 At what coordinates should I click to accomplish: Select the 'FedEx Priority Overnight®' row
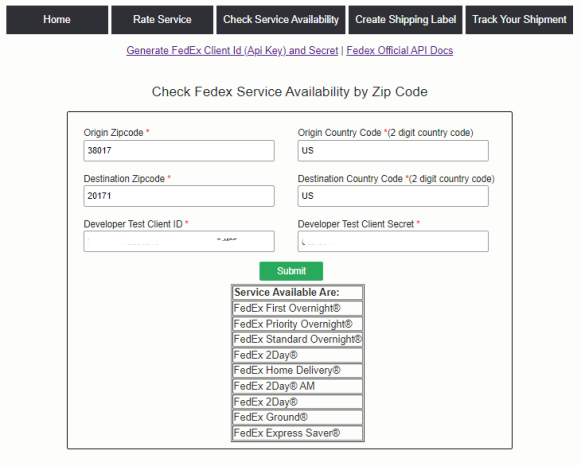click(298, 324)
